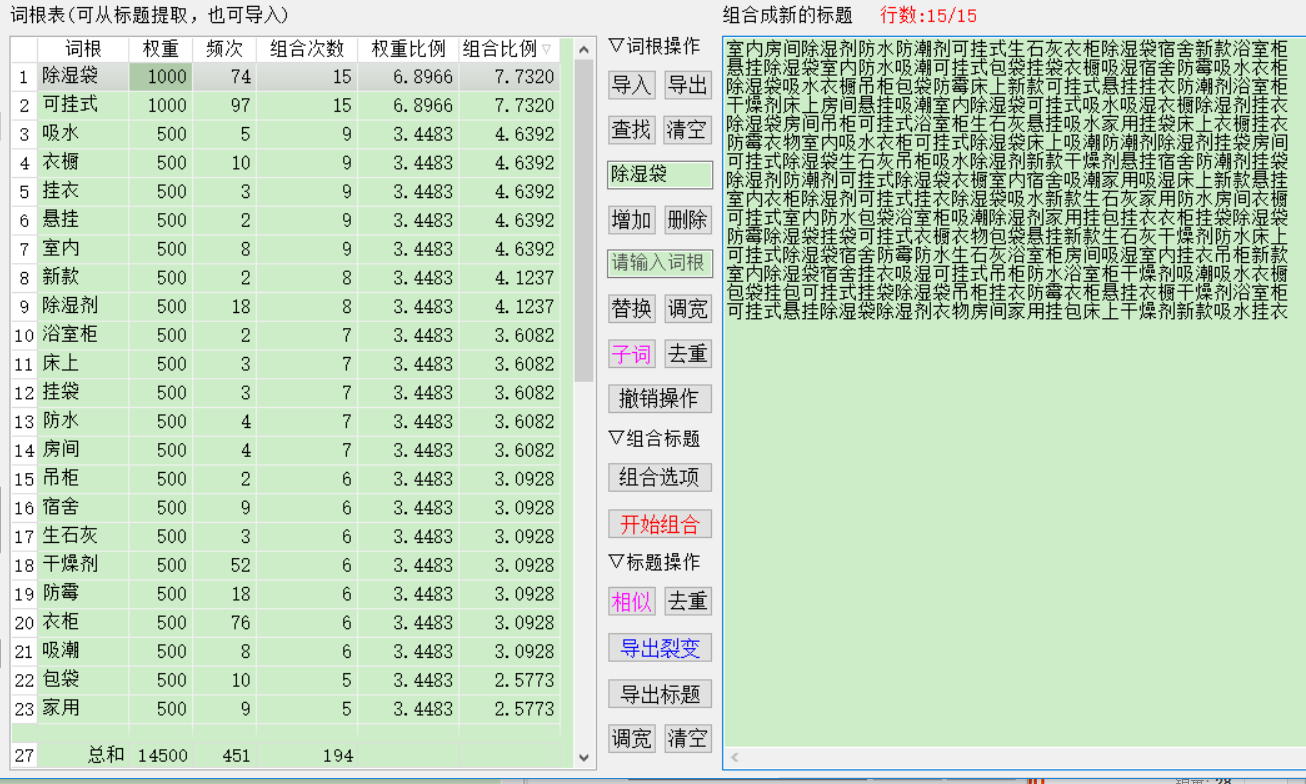Click the 请输入词根 input field
1306x784 pixels.
pyautogui.click(x=660, y=263)
